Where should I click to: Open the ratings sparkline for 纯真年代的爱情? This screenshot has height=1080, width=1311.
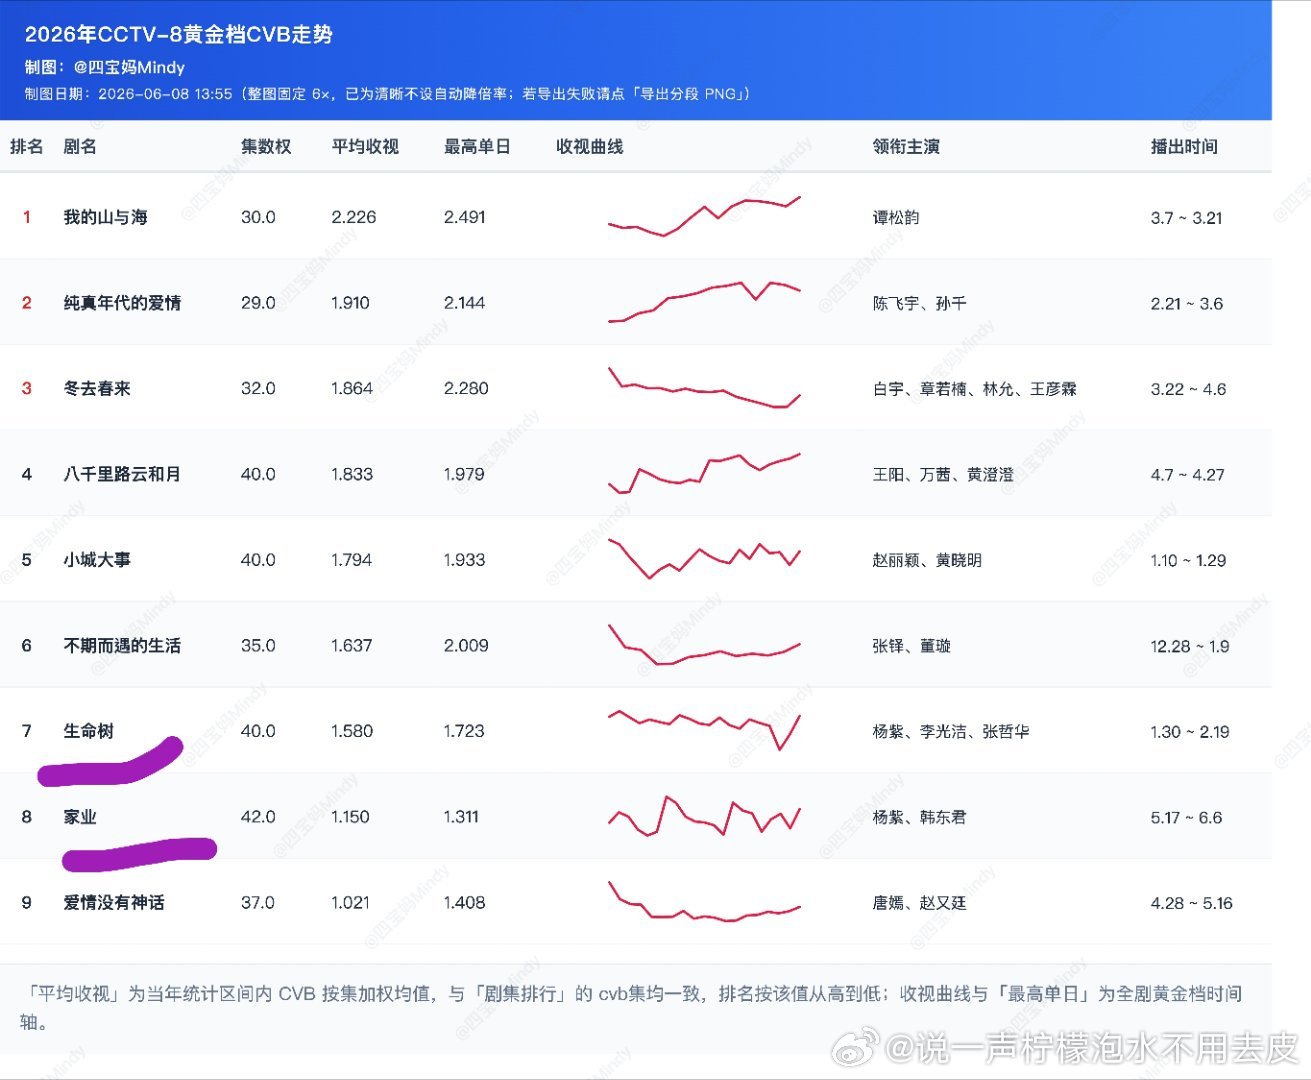pyautogui.click(x=704, y=302)
